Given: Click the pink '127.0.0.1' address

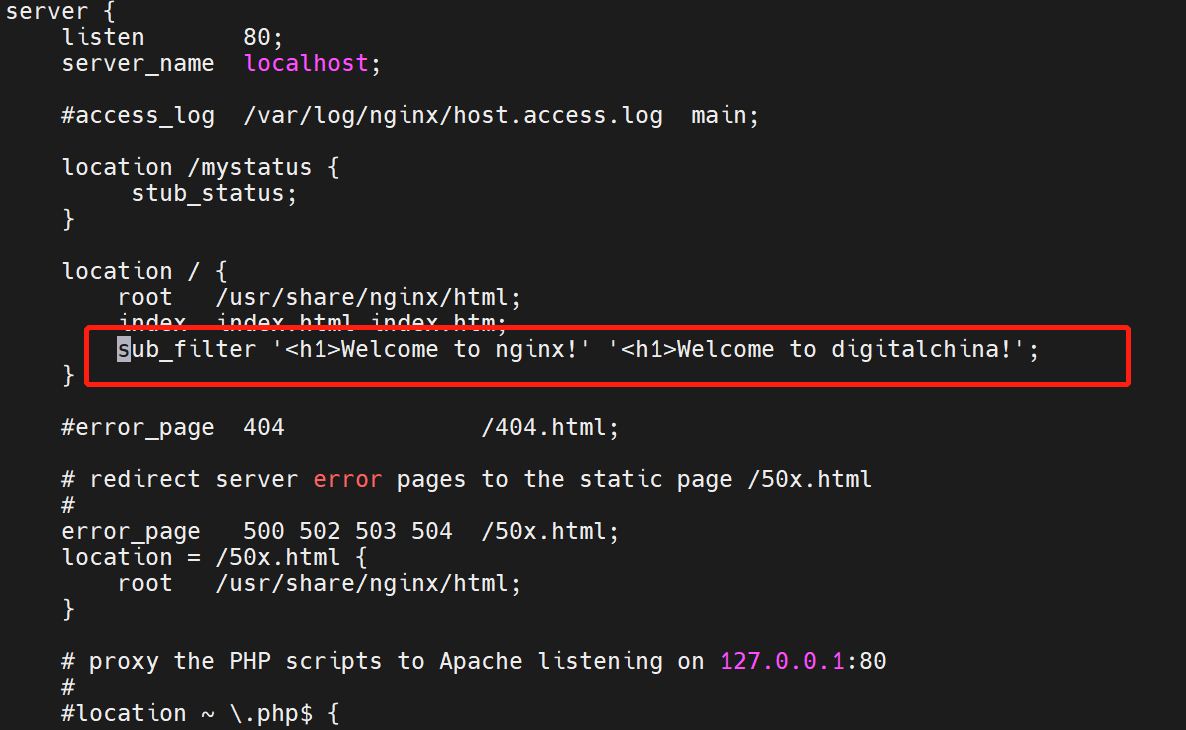Looking at the screenshot, I should click(782, 661).
